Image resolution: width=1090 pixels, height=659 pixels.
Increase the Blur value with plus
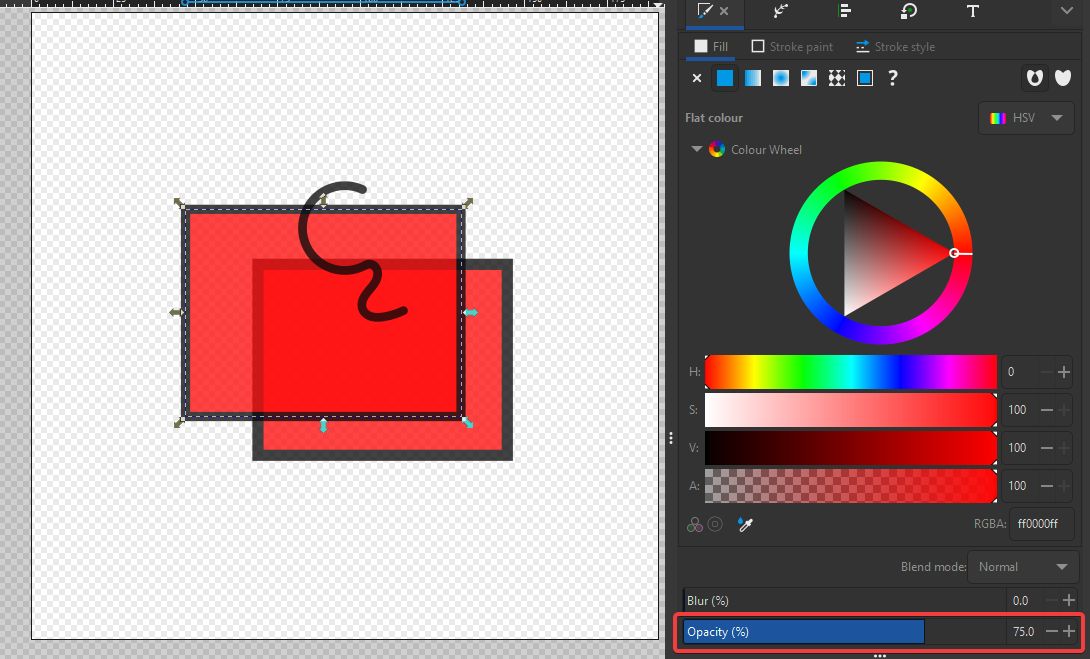pos(1069,601)
